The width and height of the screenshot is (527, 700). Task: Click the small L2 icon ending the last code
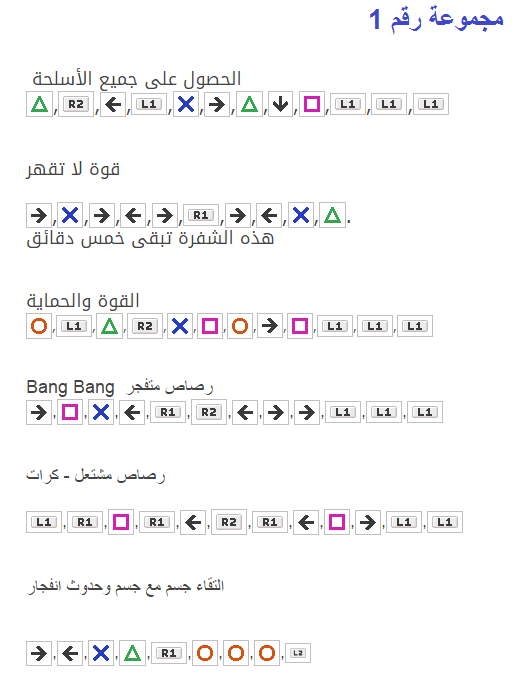pyautogui.click(x=298, y=653)
